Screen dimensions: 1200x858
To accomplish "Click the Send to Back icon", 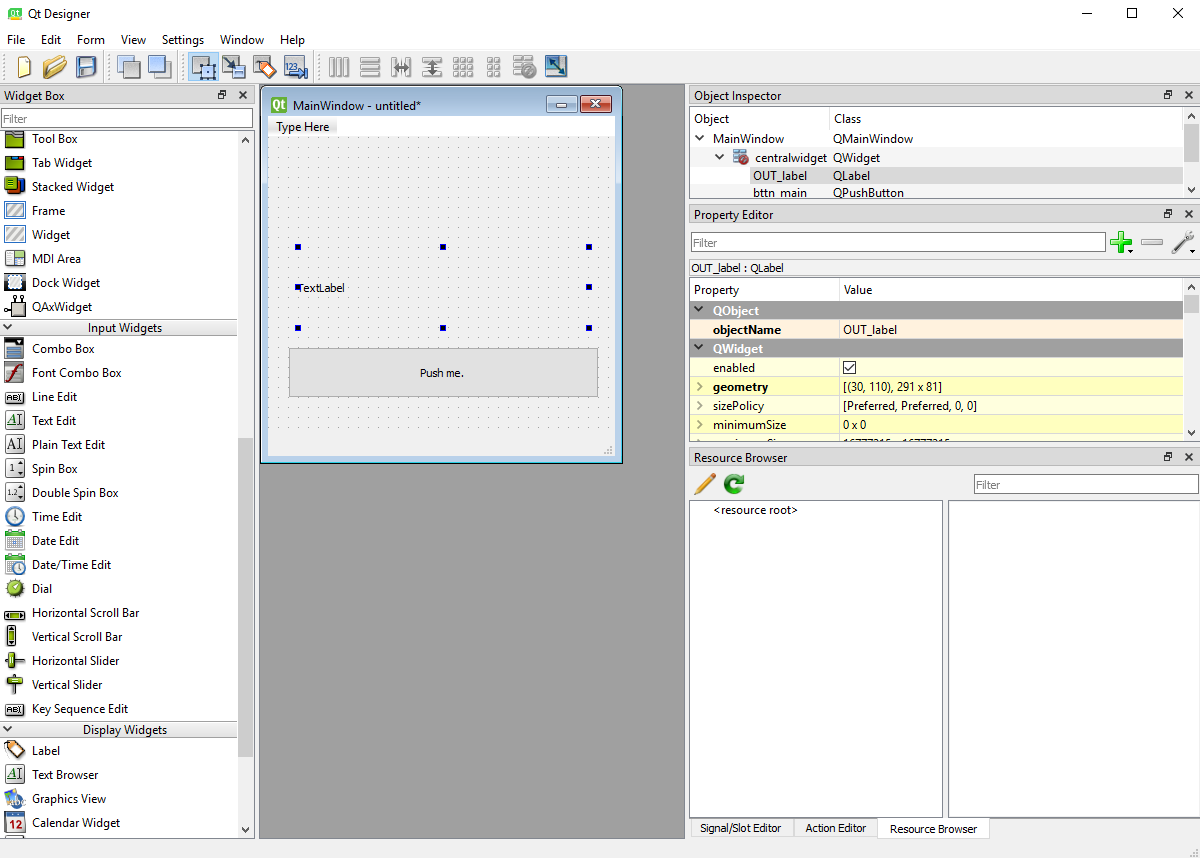I will pyautogui.click(x=128, y=67).
